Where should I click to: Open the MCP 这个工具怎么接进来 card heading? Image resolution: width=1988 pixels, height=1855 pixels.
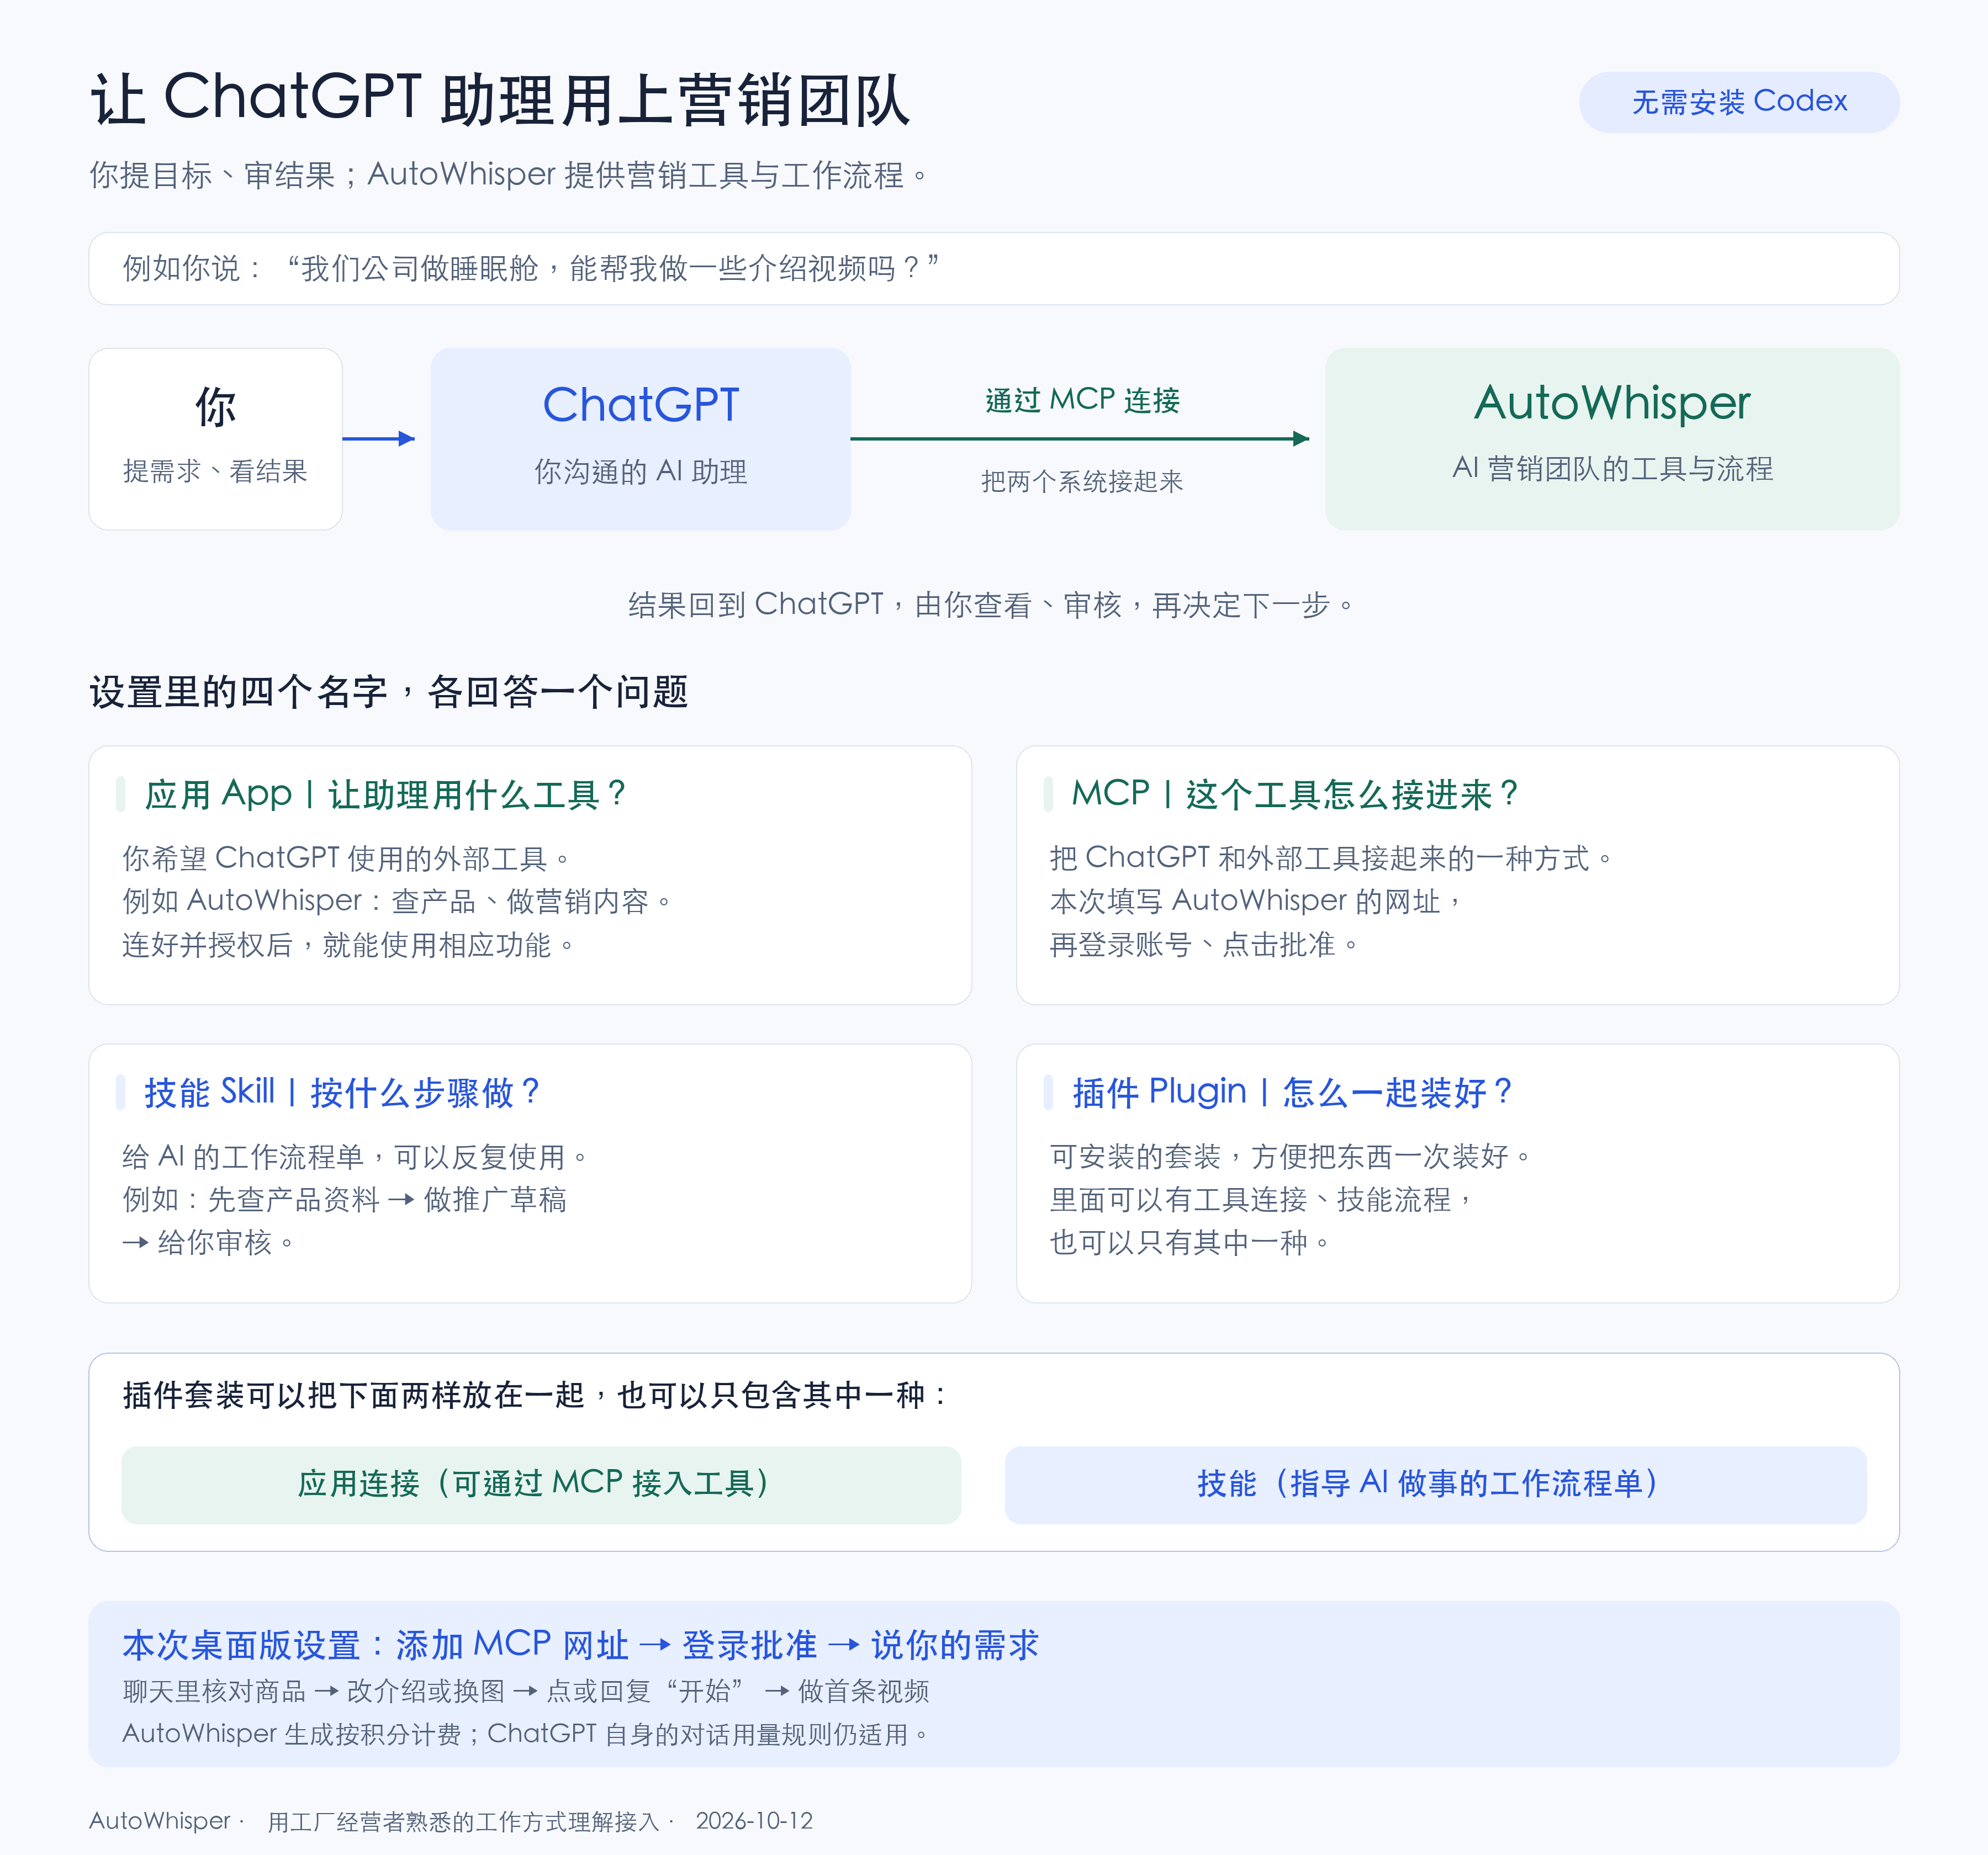click(x=1295, y=794)
